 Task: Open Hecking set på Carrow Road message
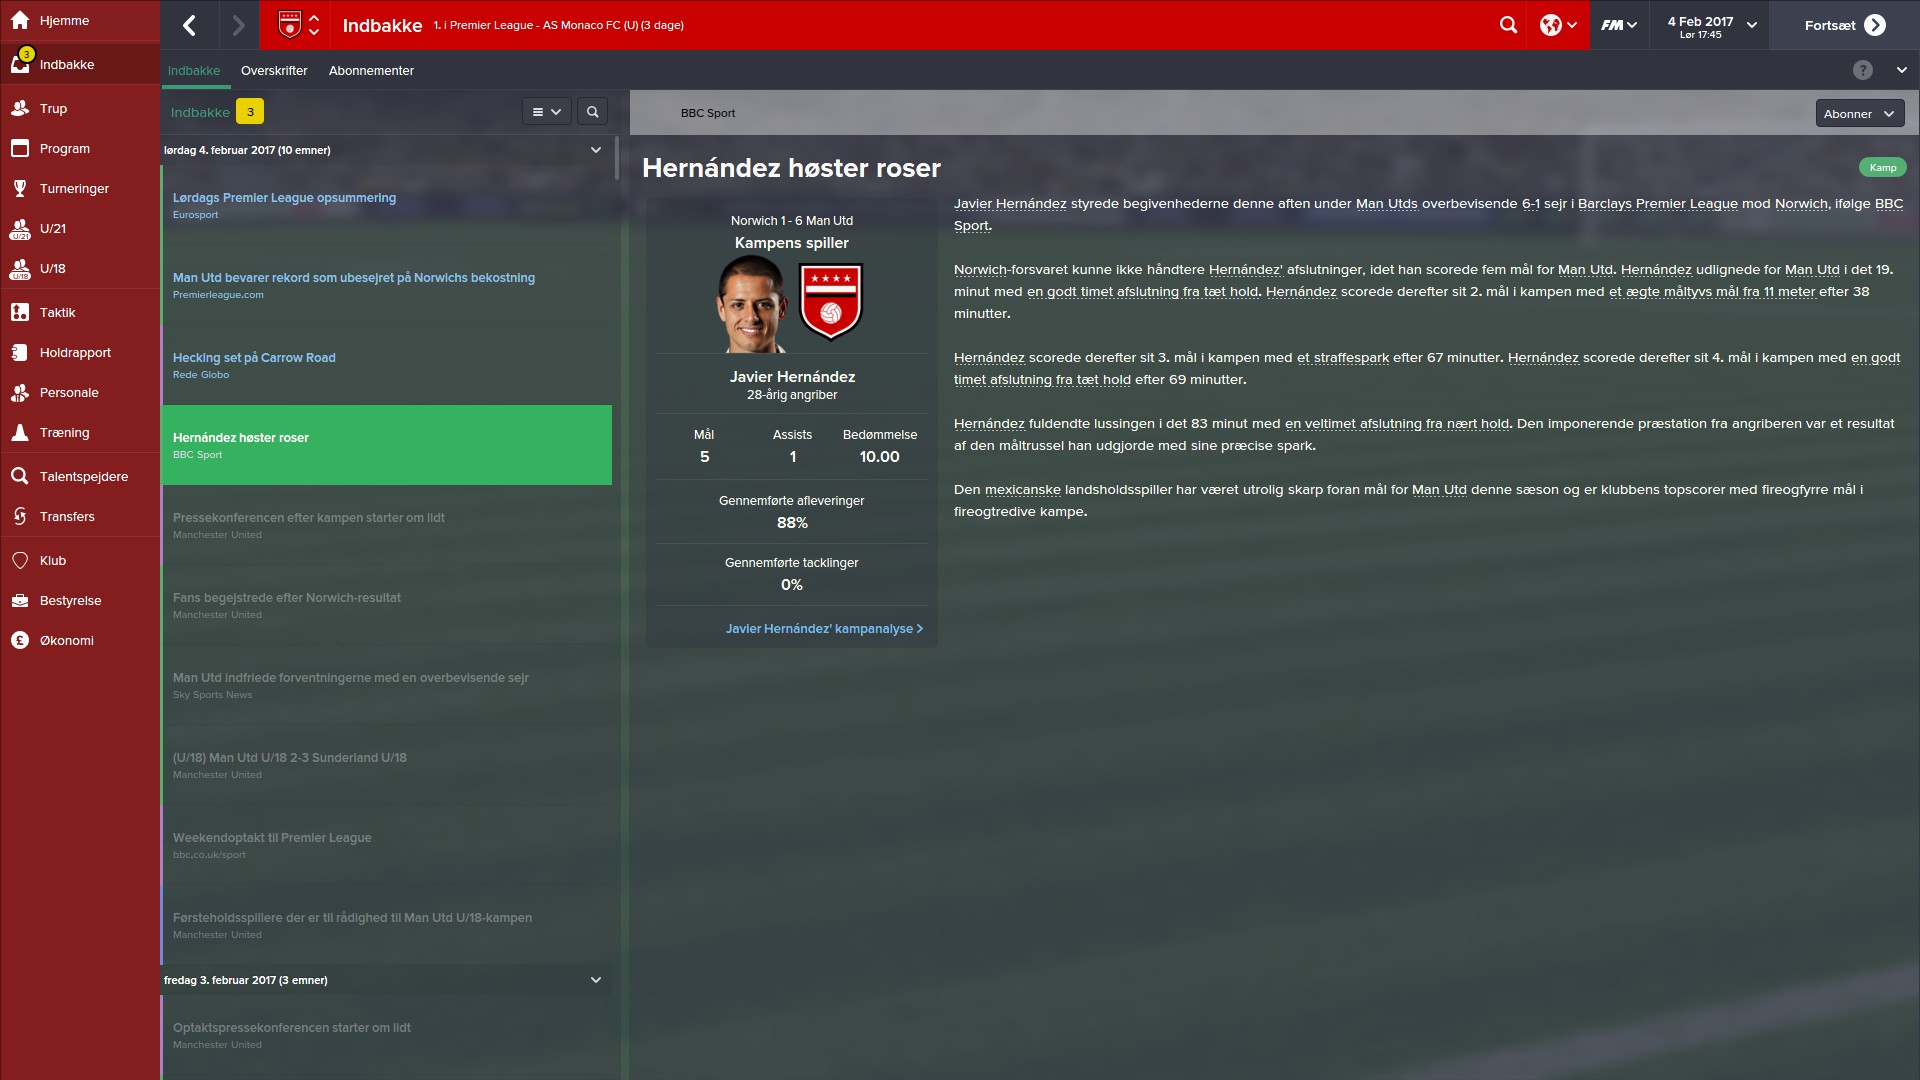coord(386,365)
